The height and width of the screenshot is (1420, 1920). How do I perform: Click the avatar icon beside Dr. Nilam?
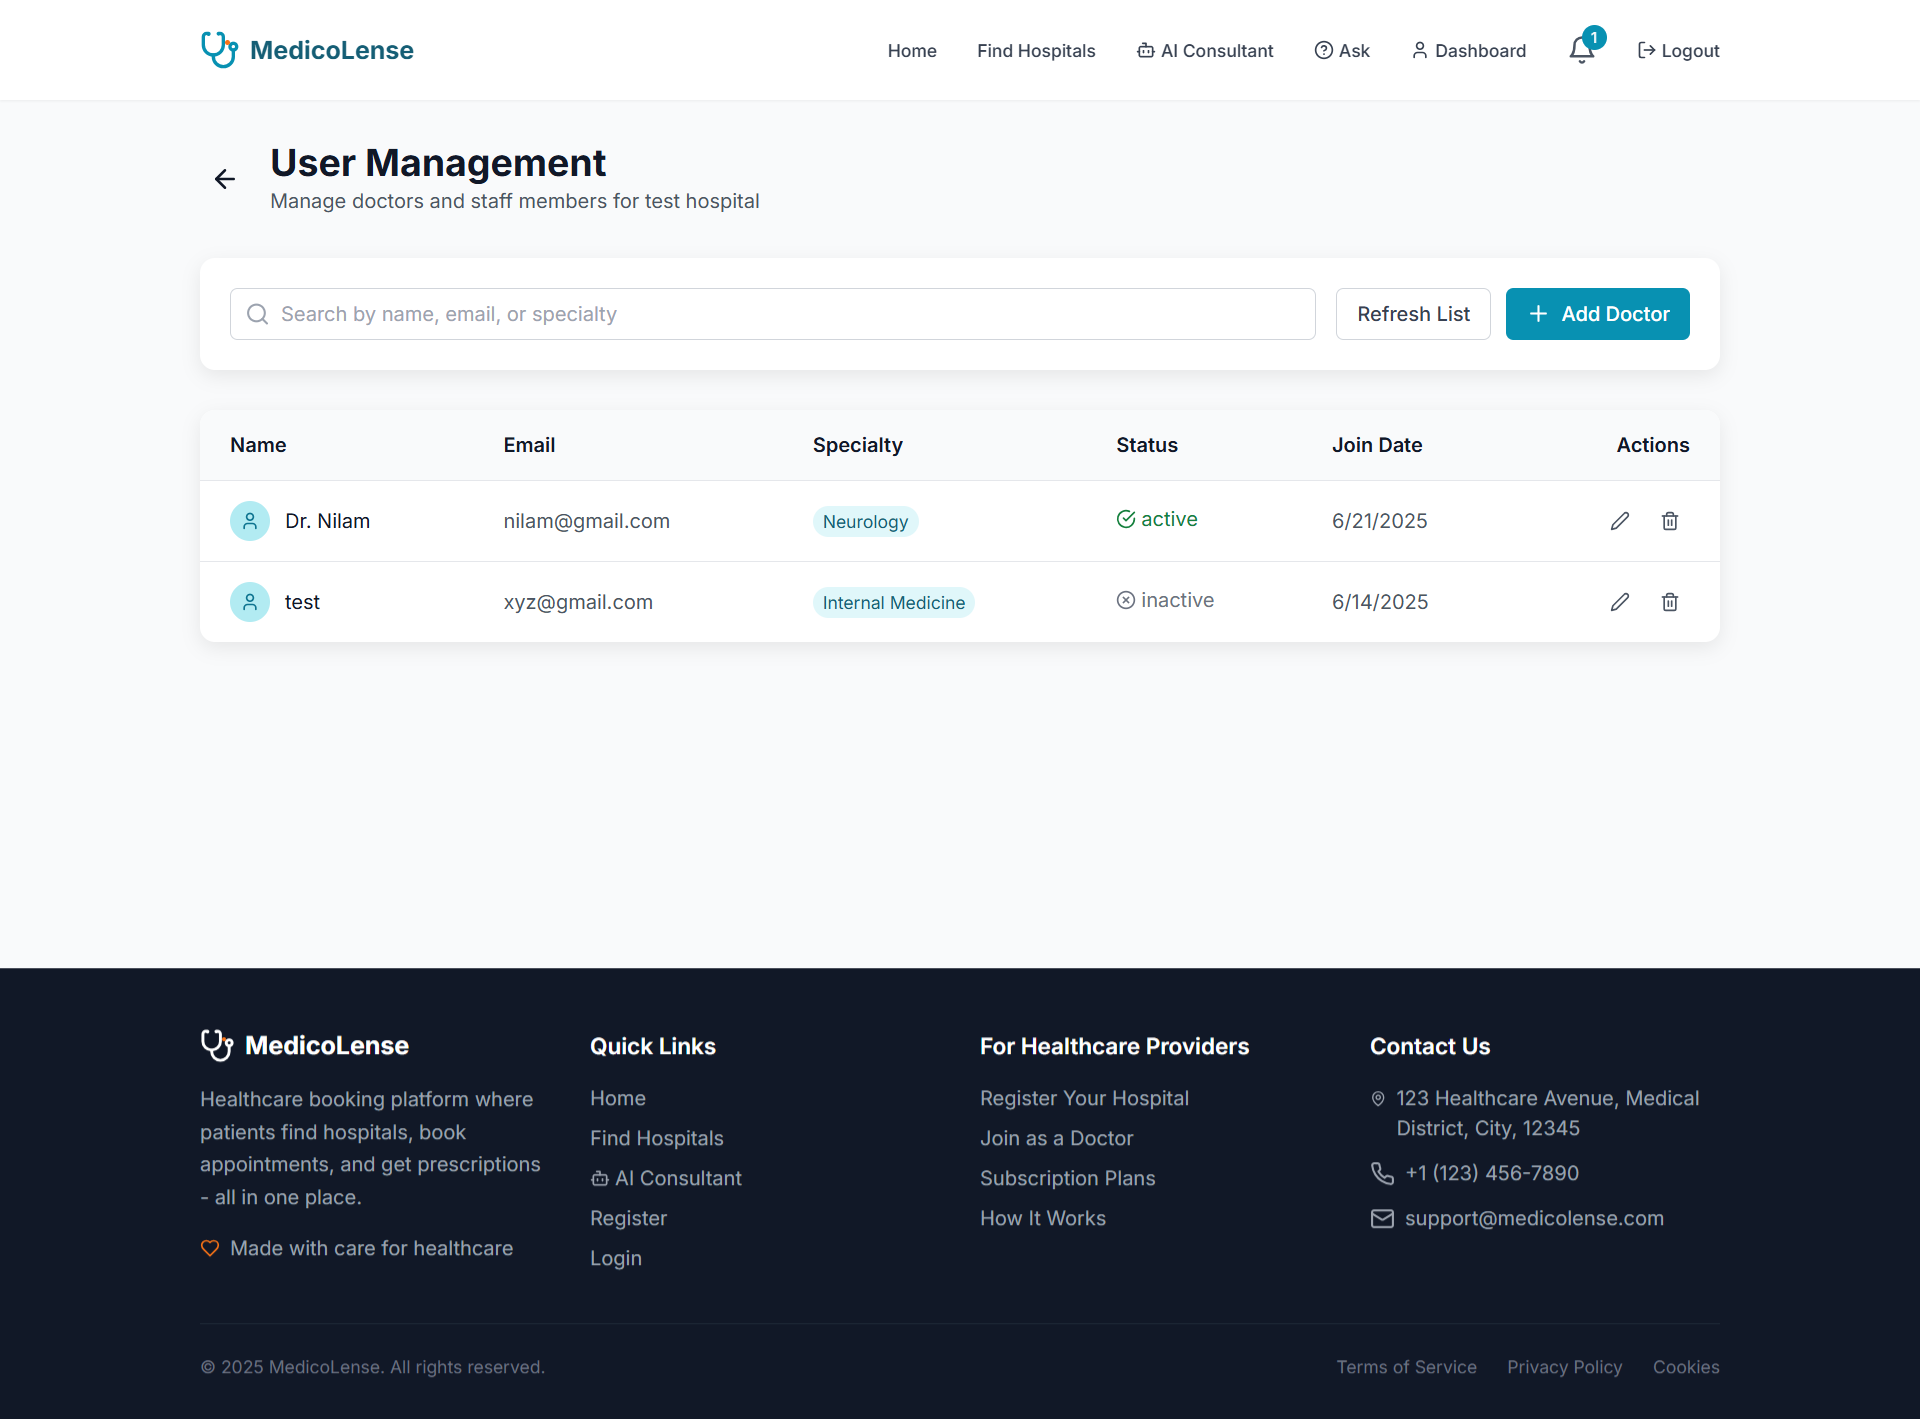pos(250,521)
